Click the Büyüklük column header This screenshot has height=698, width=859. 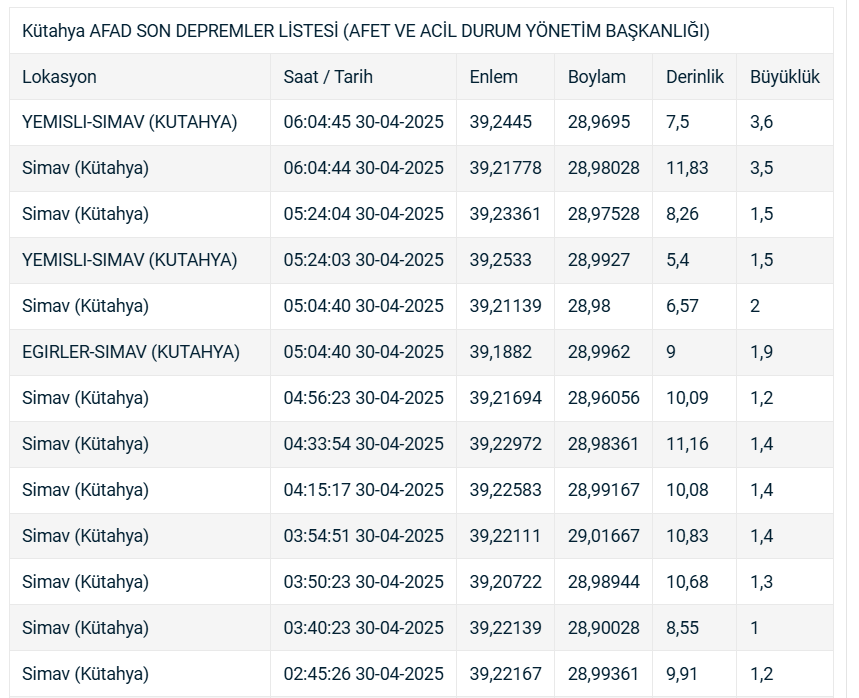pos(785,77)
